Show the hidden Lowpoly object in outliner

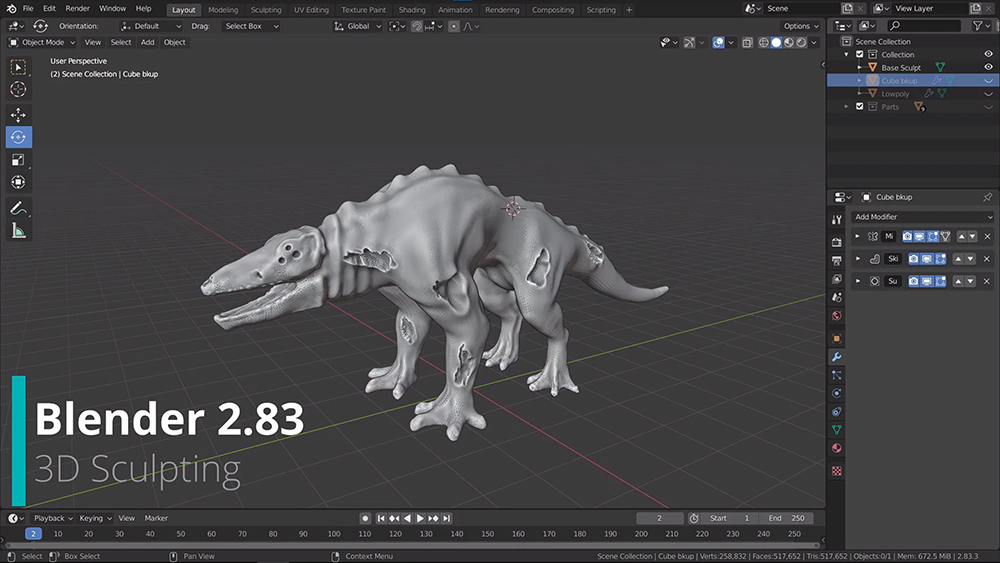[988, 94]
